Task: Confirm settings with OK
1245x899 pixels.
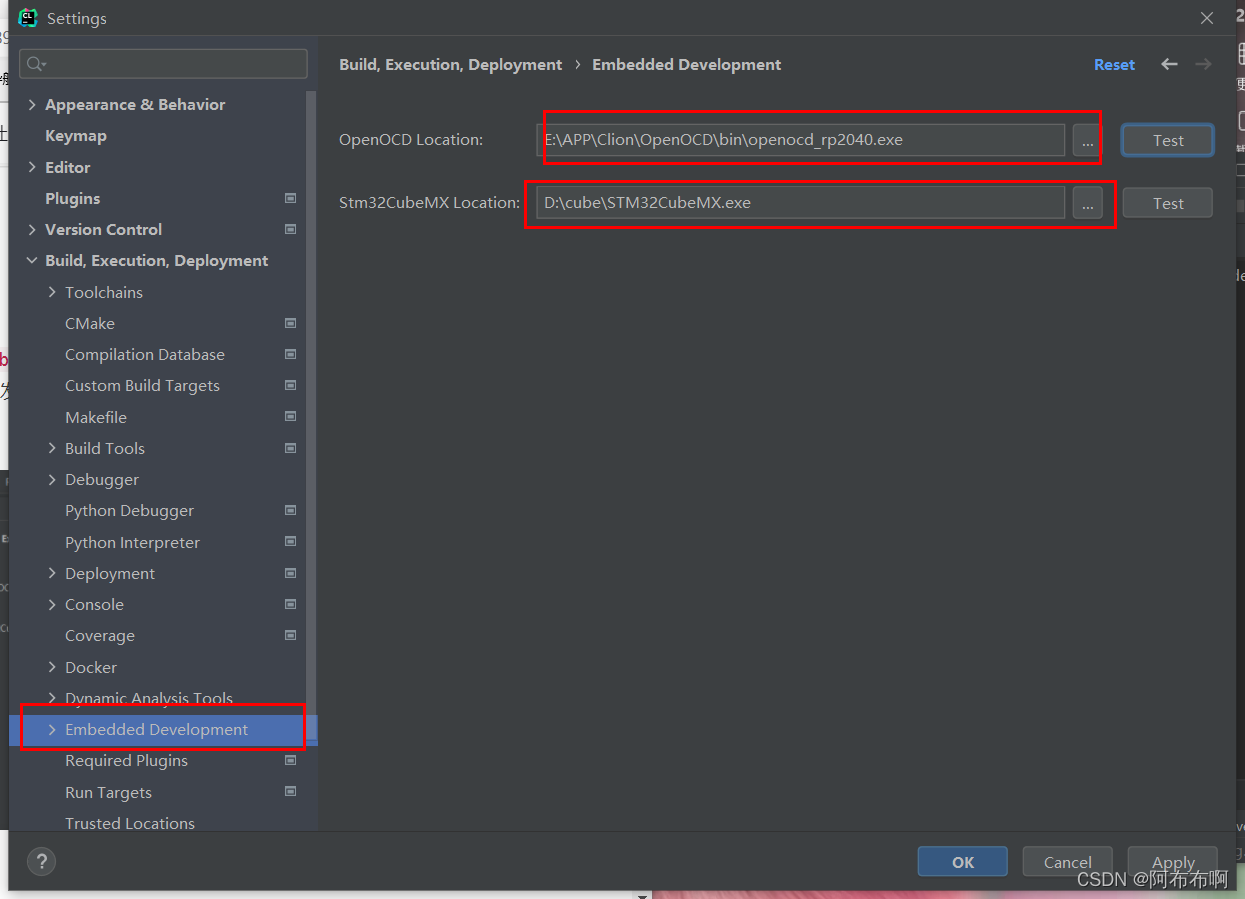Action: click(962, 862)
